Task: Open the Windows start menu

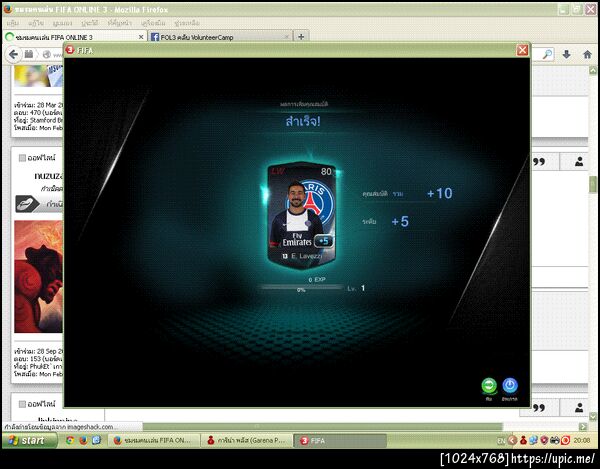Action: click(29, 440)
